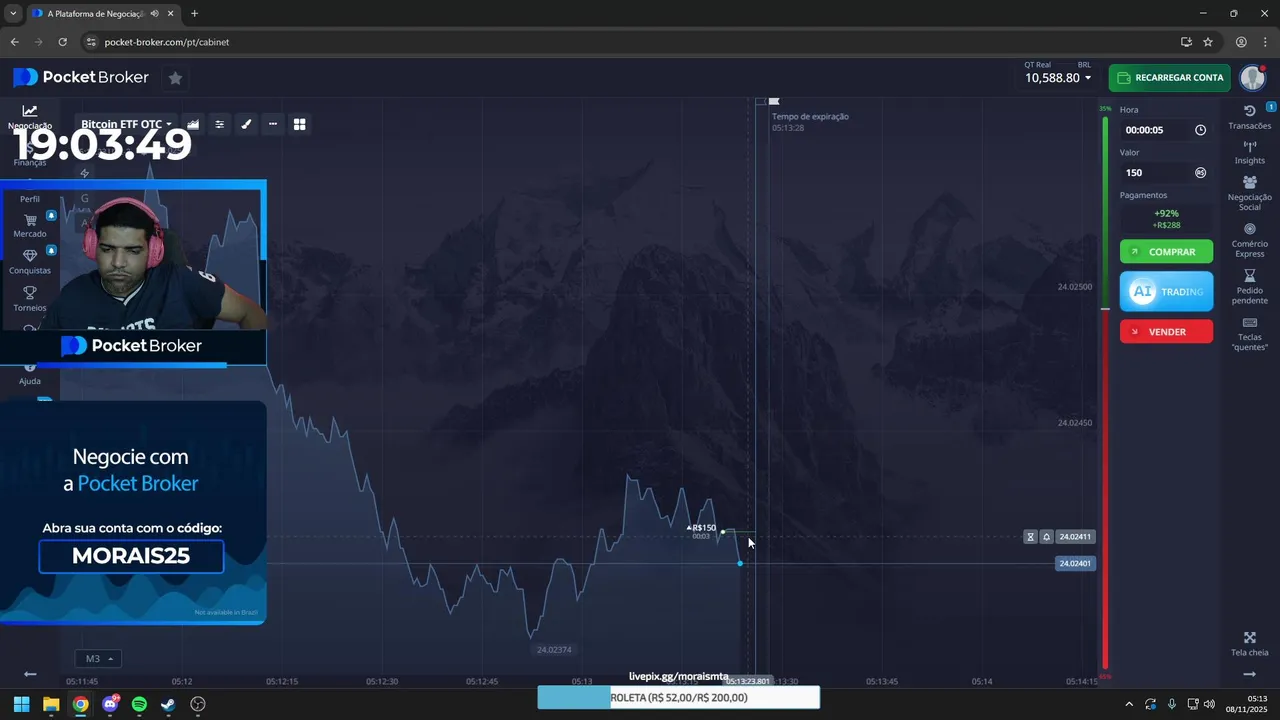1280x720 pixels.
Task: Expand the M3 timeframe selector
Action: tap(98, 658)
